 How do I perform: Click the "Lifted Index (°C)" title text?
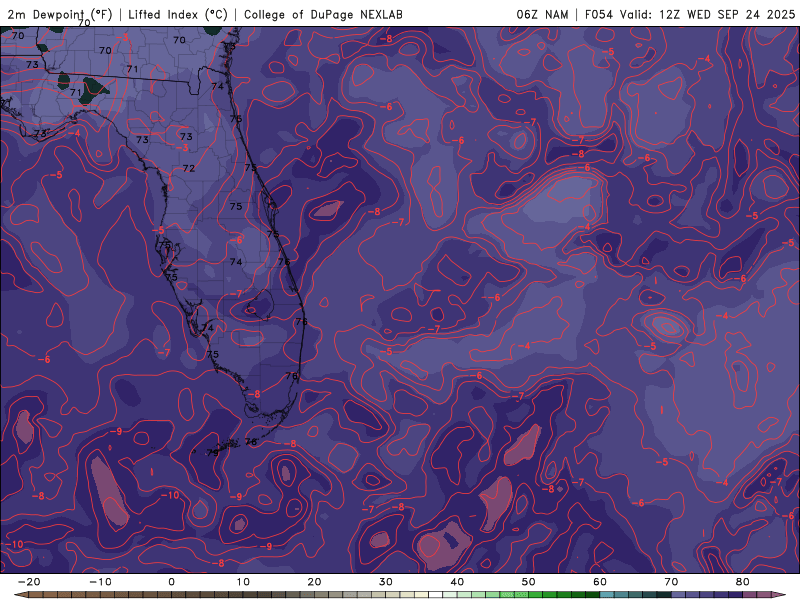178,14
